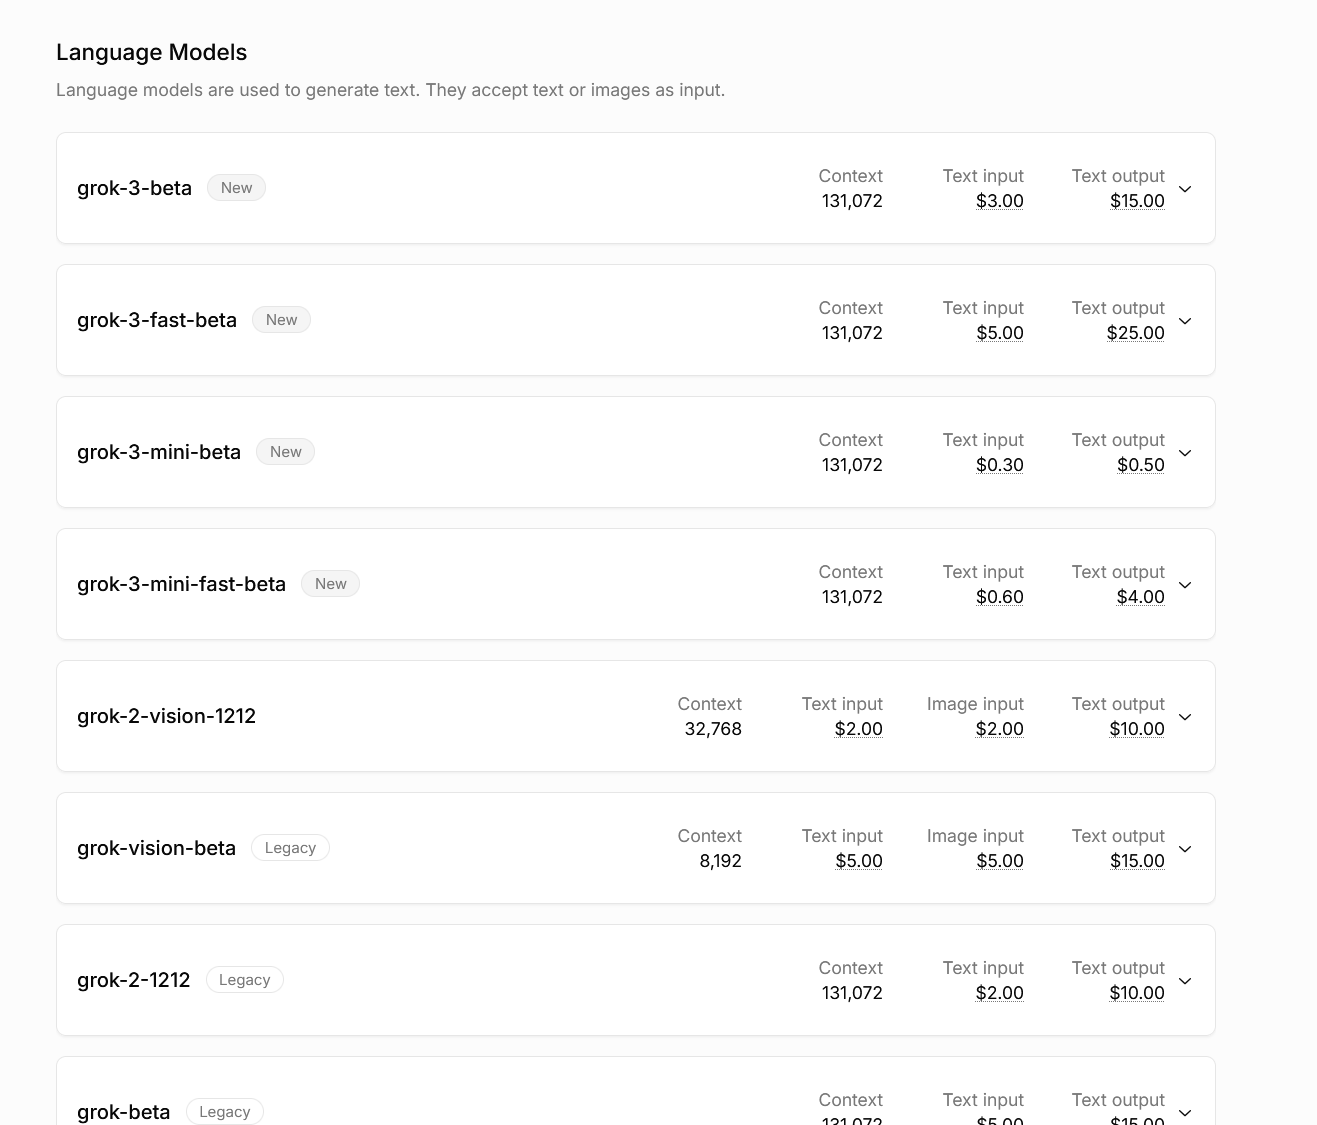Expand the grok-2-vision-1212 row chevron
This screenshot has height=1125, width=1317.
1185,717
